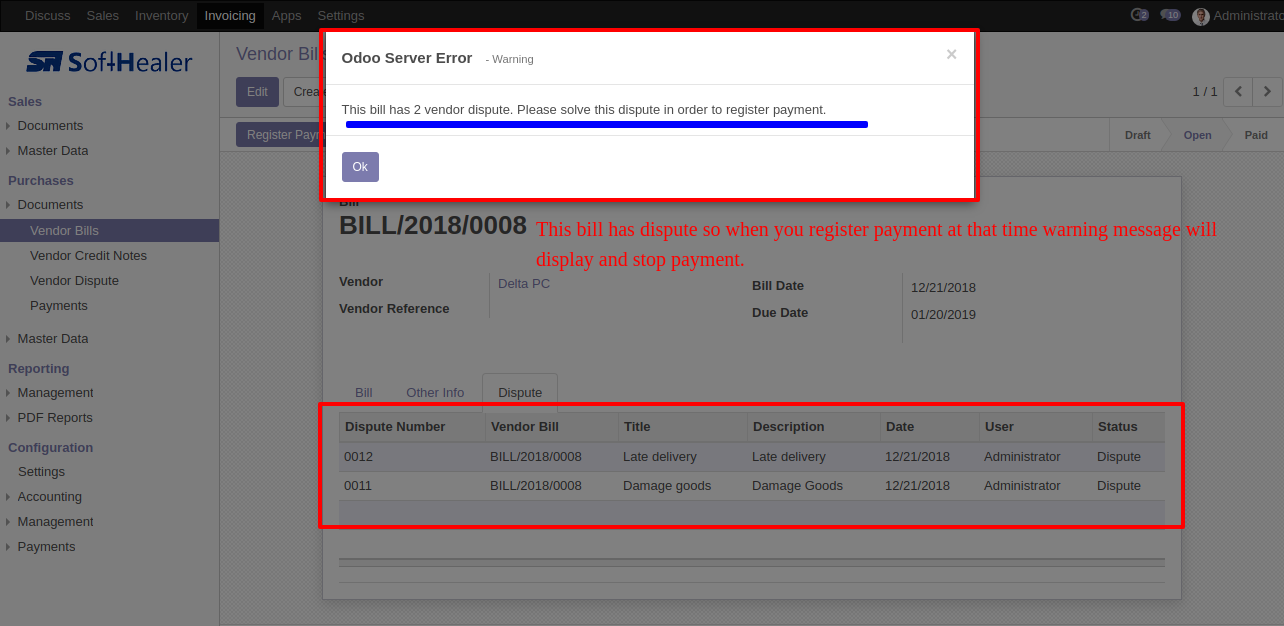Expand Documents under Purchases

click(50, 205)
